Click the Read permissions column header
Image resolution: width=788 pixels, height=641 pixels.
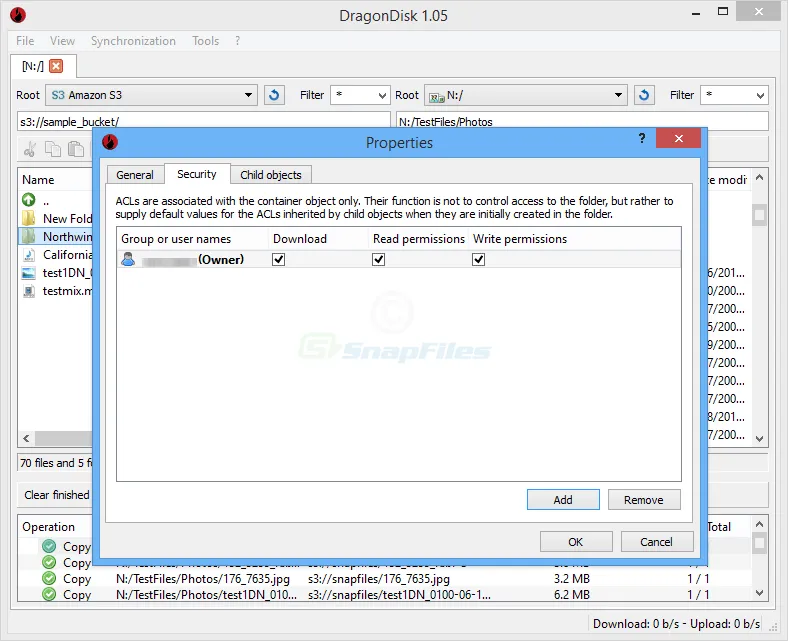click(x=419, y=239)
